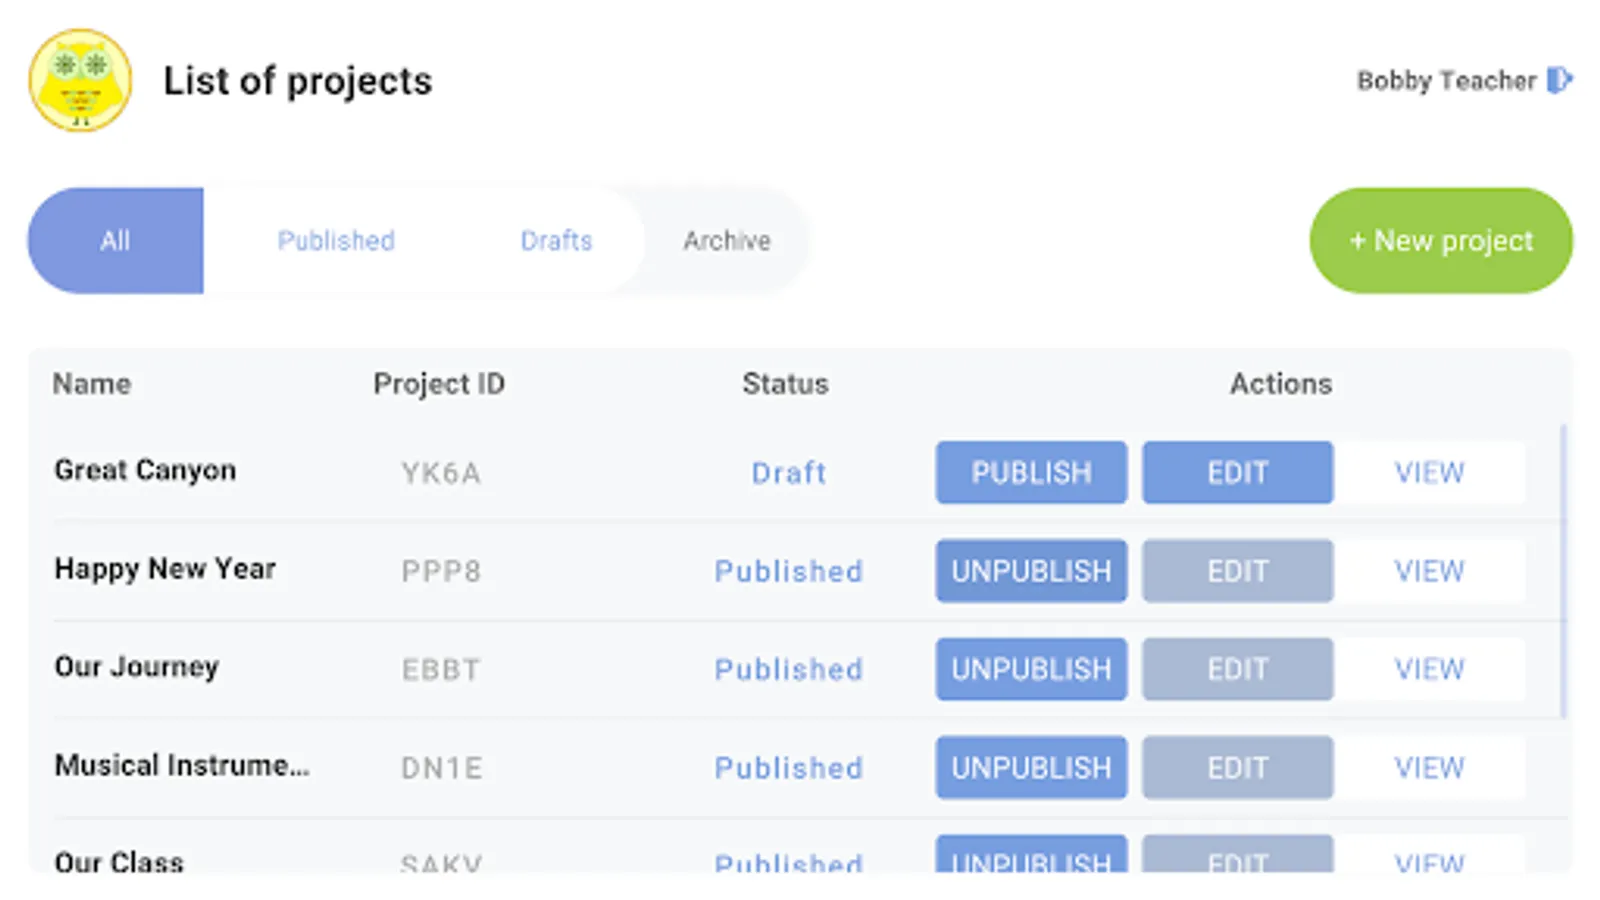Viewport: 1600px width, 900px height.
Task: Unpublish the Musical Instruments project
Action: [1031, 768]
